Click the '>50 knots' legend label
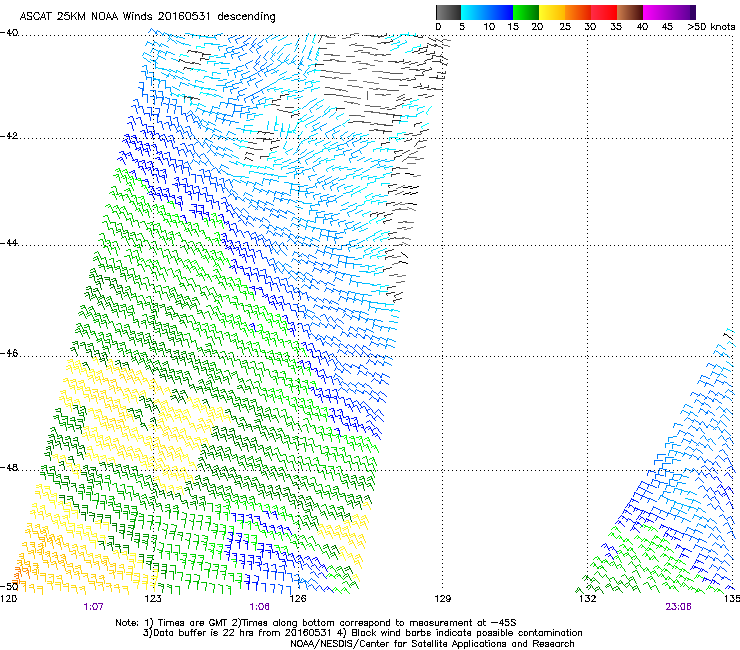The width and height of the screenshot is (740, 650). [x=711, y=27]
